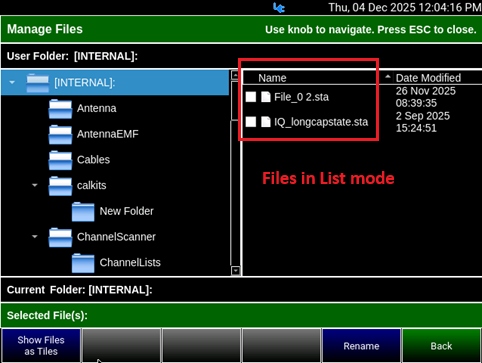Click the New Folder icon
482x363 pixels.
click(x=83, y=211)
